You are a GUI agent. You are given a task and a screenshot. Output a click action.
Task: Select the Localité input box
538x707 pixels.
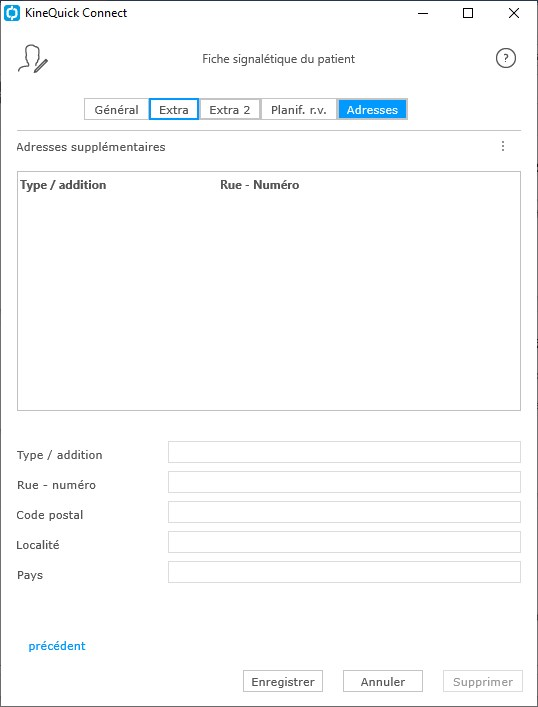coord(344,542)
